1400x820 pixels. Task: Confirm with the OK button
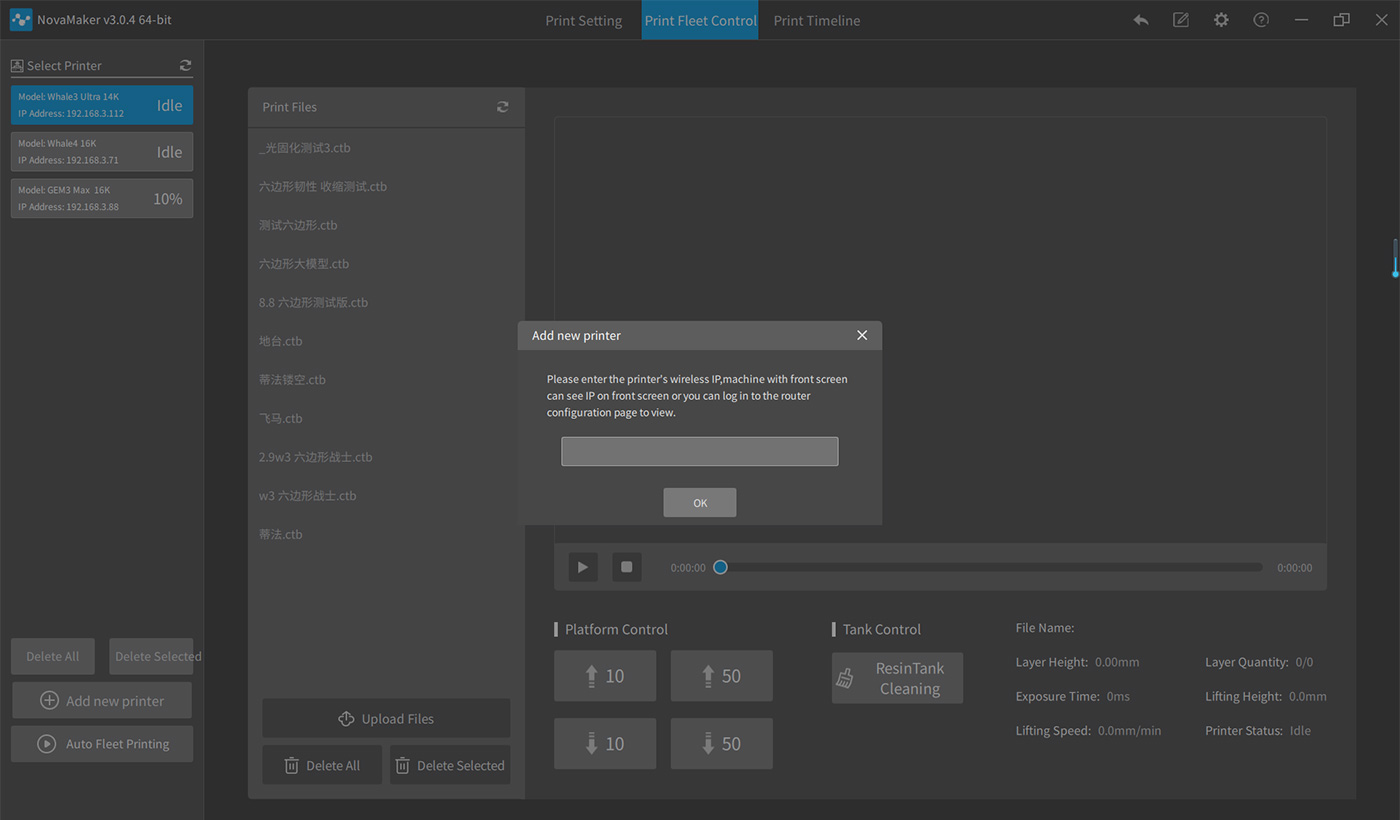pyautogui.click(x=700, y=503)
